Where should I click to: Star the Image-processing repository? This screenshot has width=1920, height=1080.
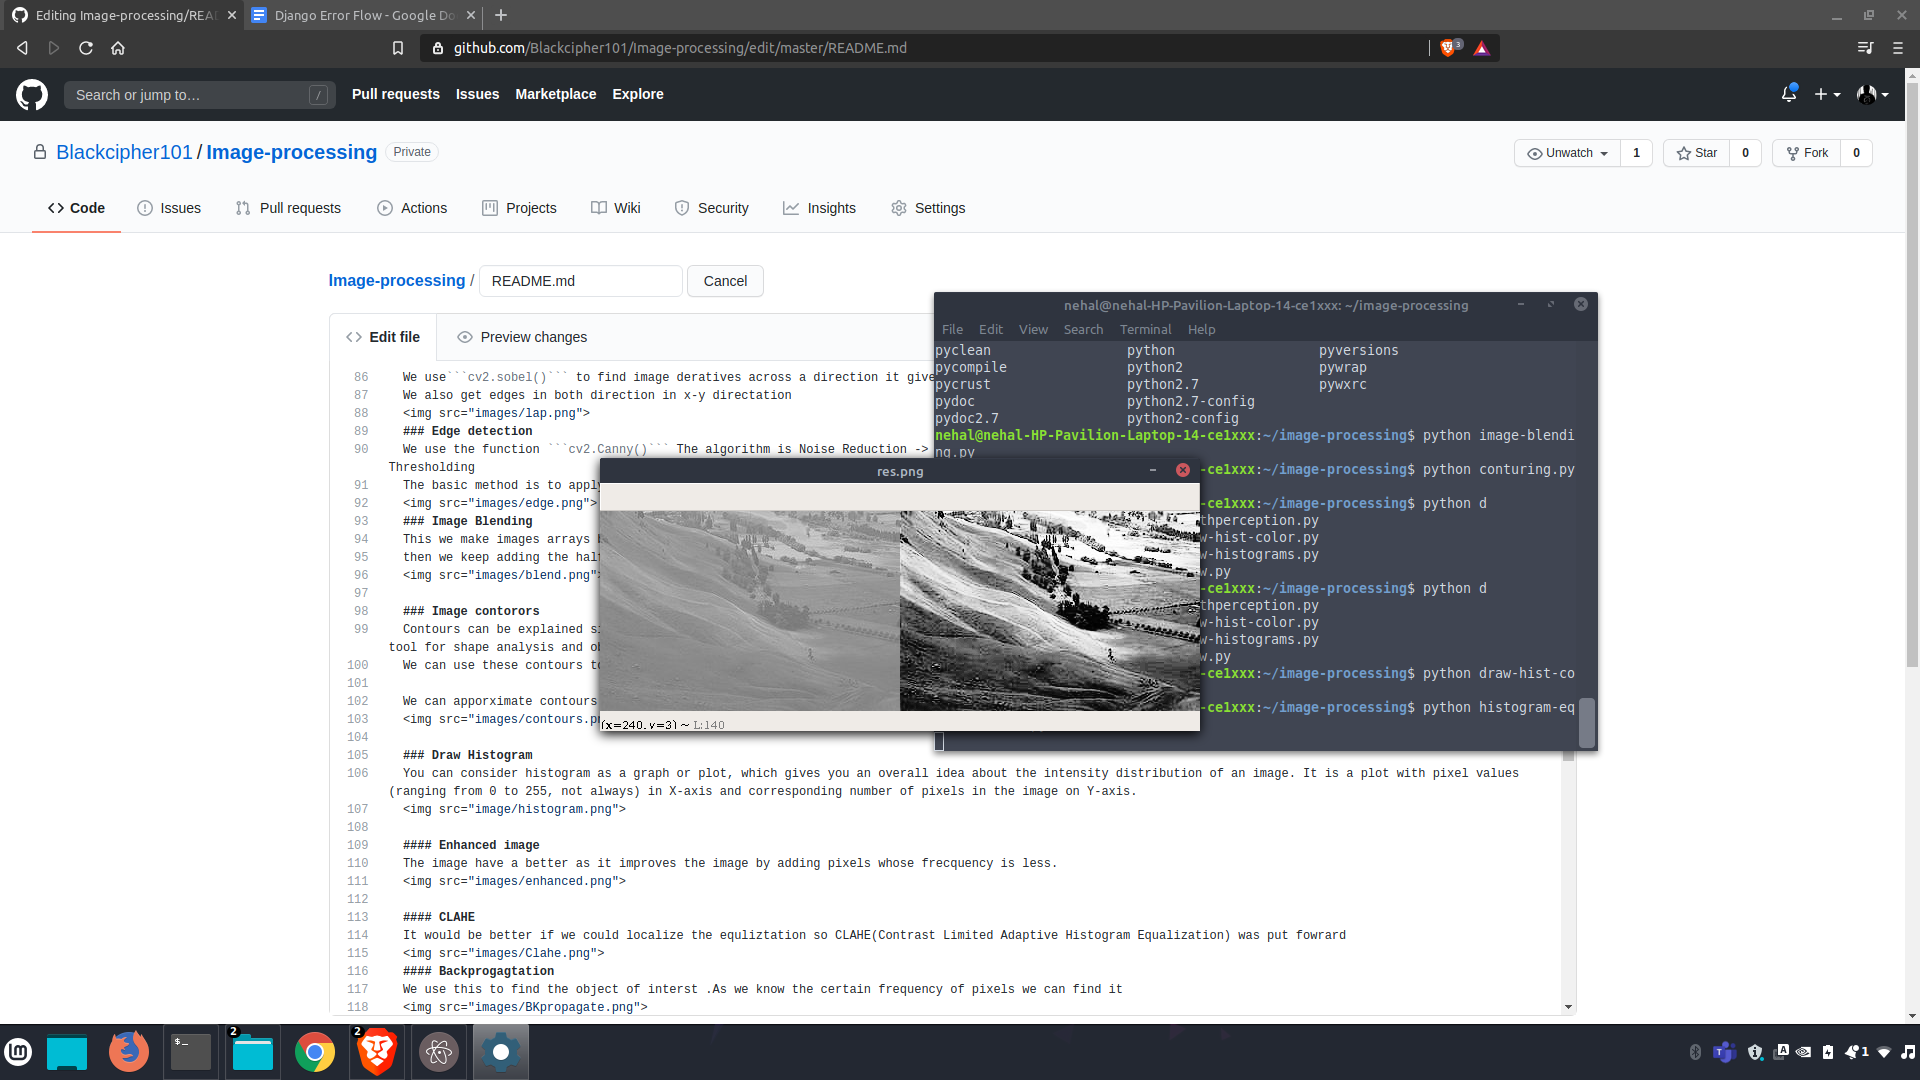coord(1697,153)
